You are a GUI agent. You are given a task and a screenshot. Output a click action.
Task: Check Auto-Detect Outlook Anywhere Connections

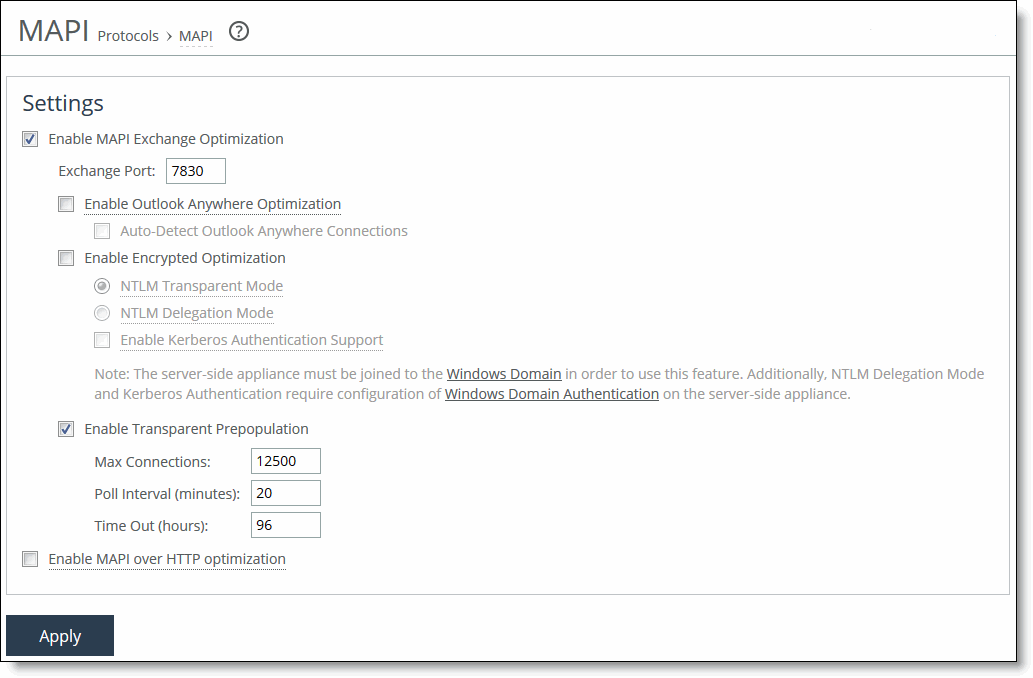(x=101, y=231)
